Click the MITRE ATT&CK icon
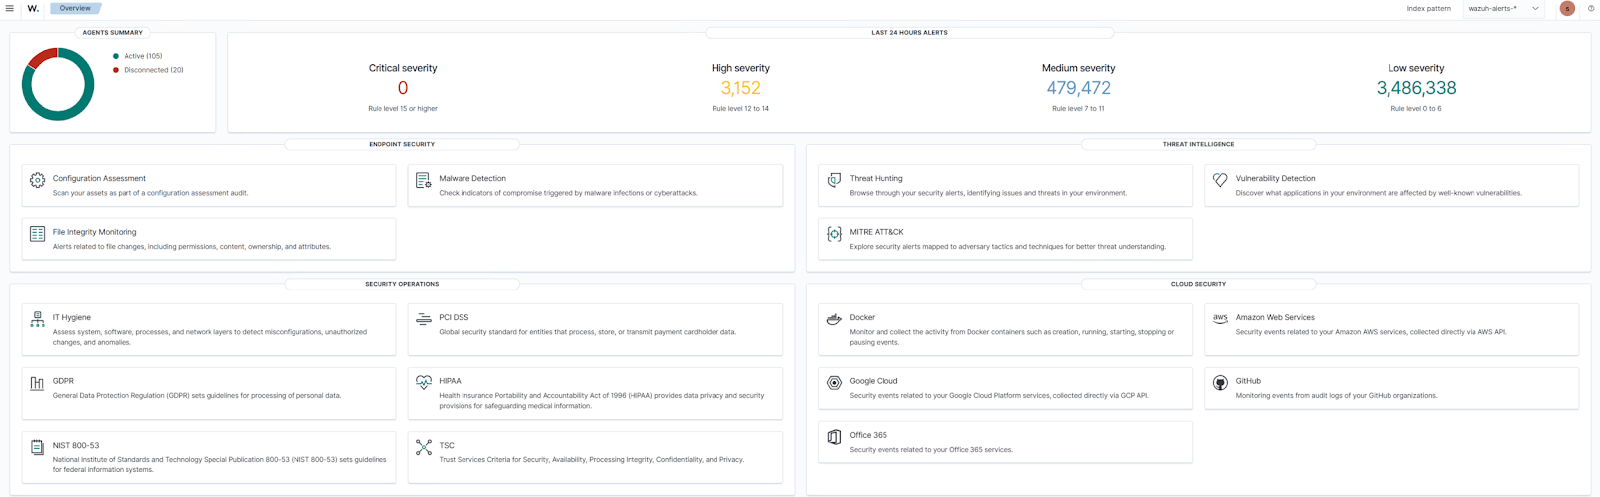Viewport: 1600px width, 497px height. 834,234
